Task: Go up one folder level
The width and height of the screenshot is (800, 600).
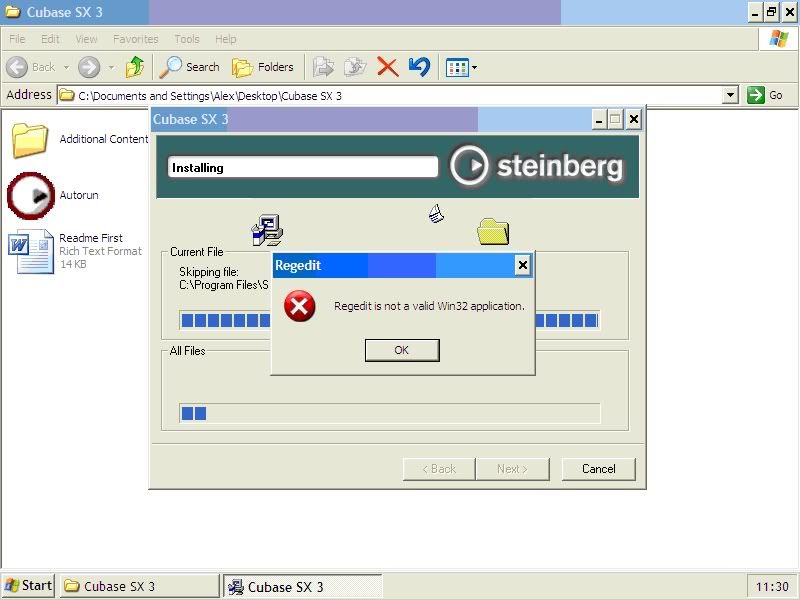Action: click(x=135, y=67)
